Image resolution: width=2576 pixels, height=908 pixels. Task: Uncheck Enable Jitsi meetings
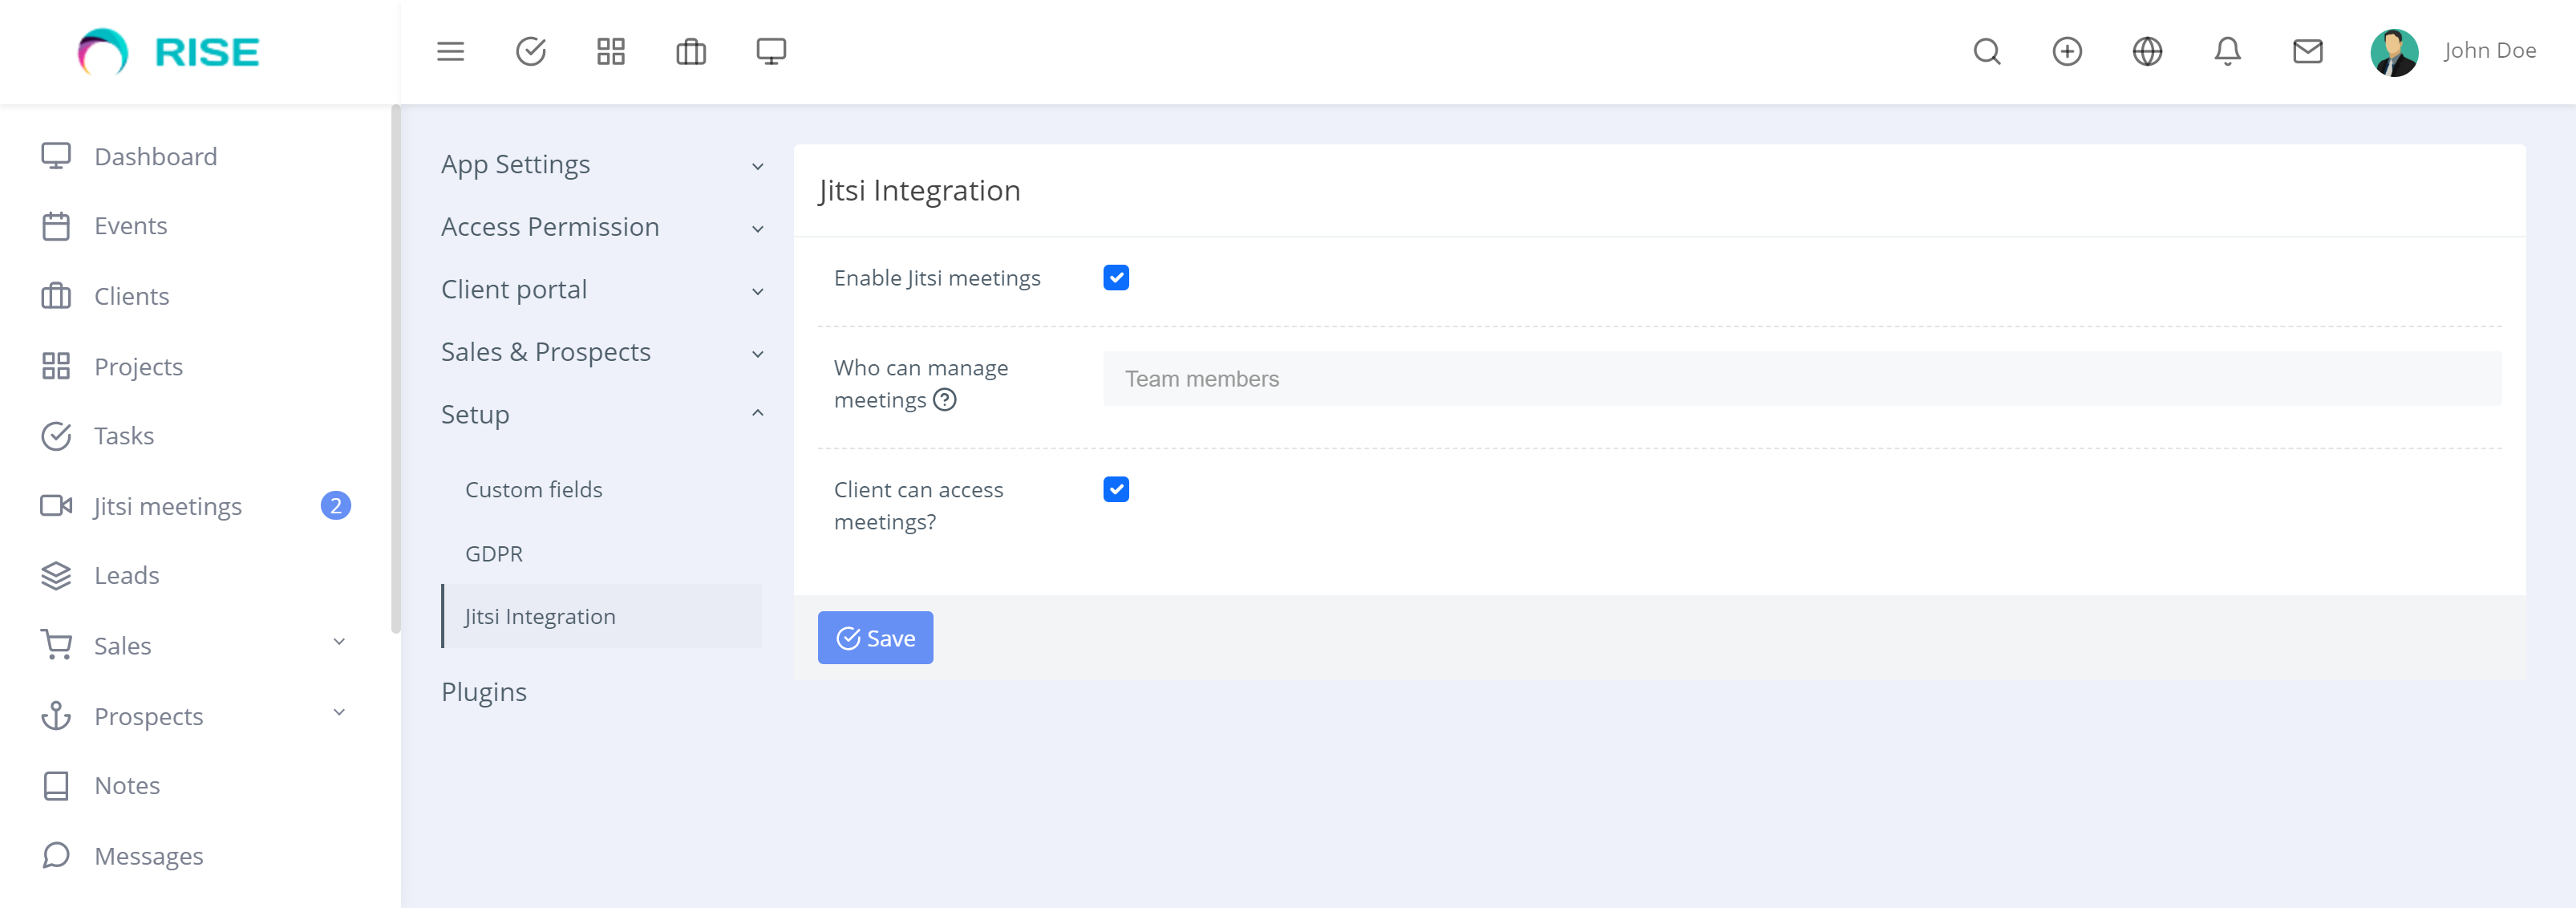click(1116, 277)
